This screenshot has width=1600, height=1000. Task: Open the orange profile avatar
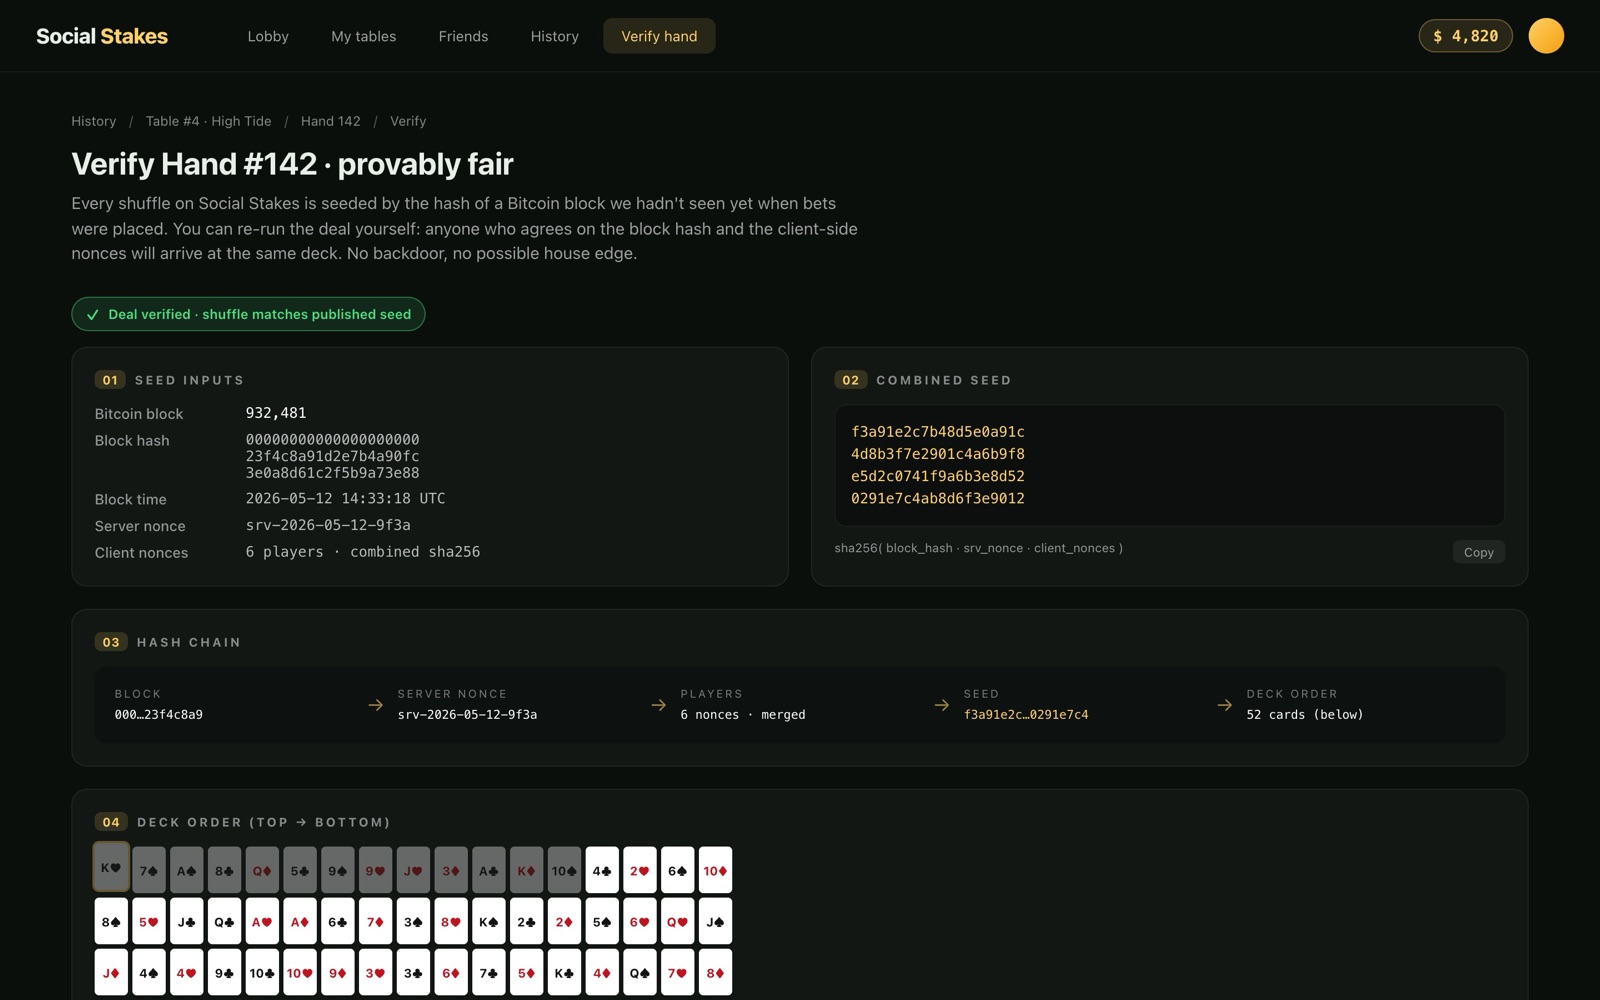point(1546,36)
